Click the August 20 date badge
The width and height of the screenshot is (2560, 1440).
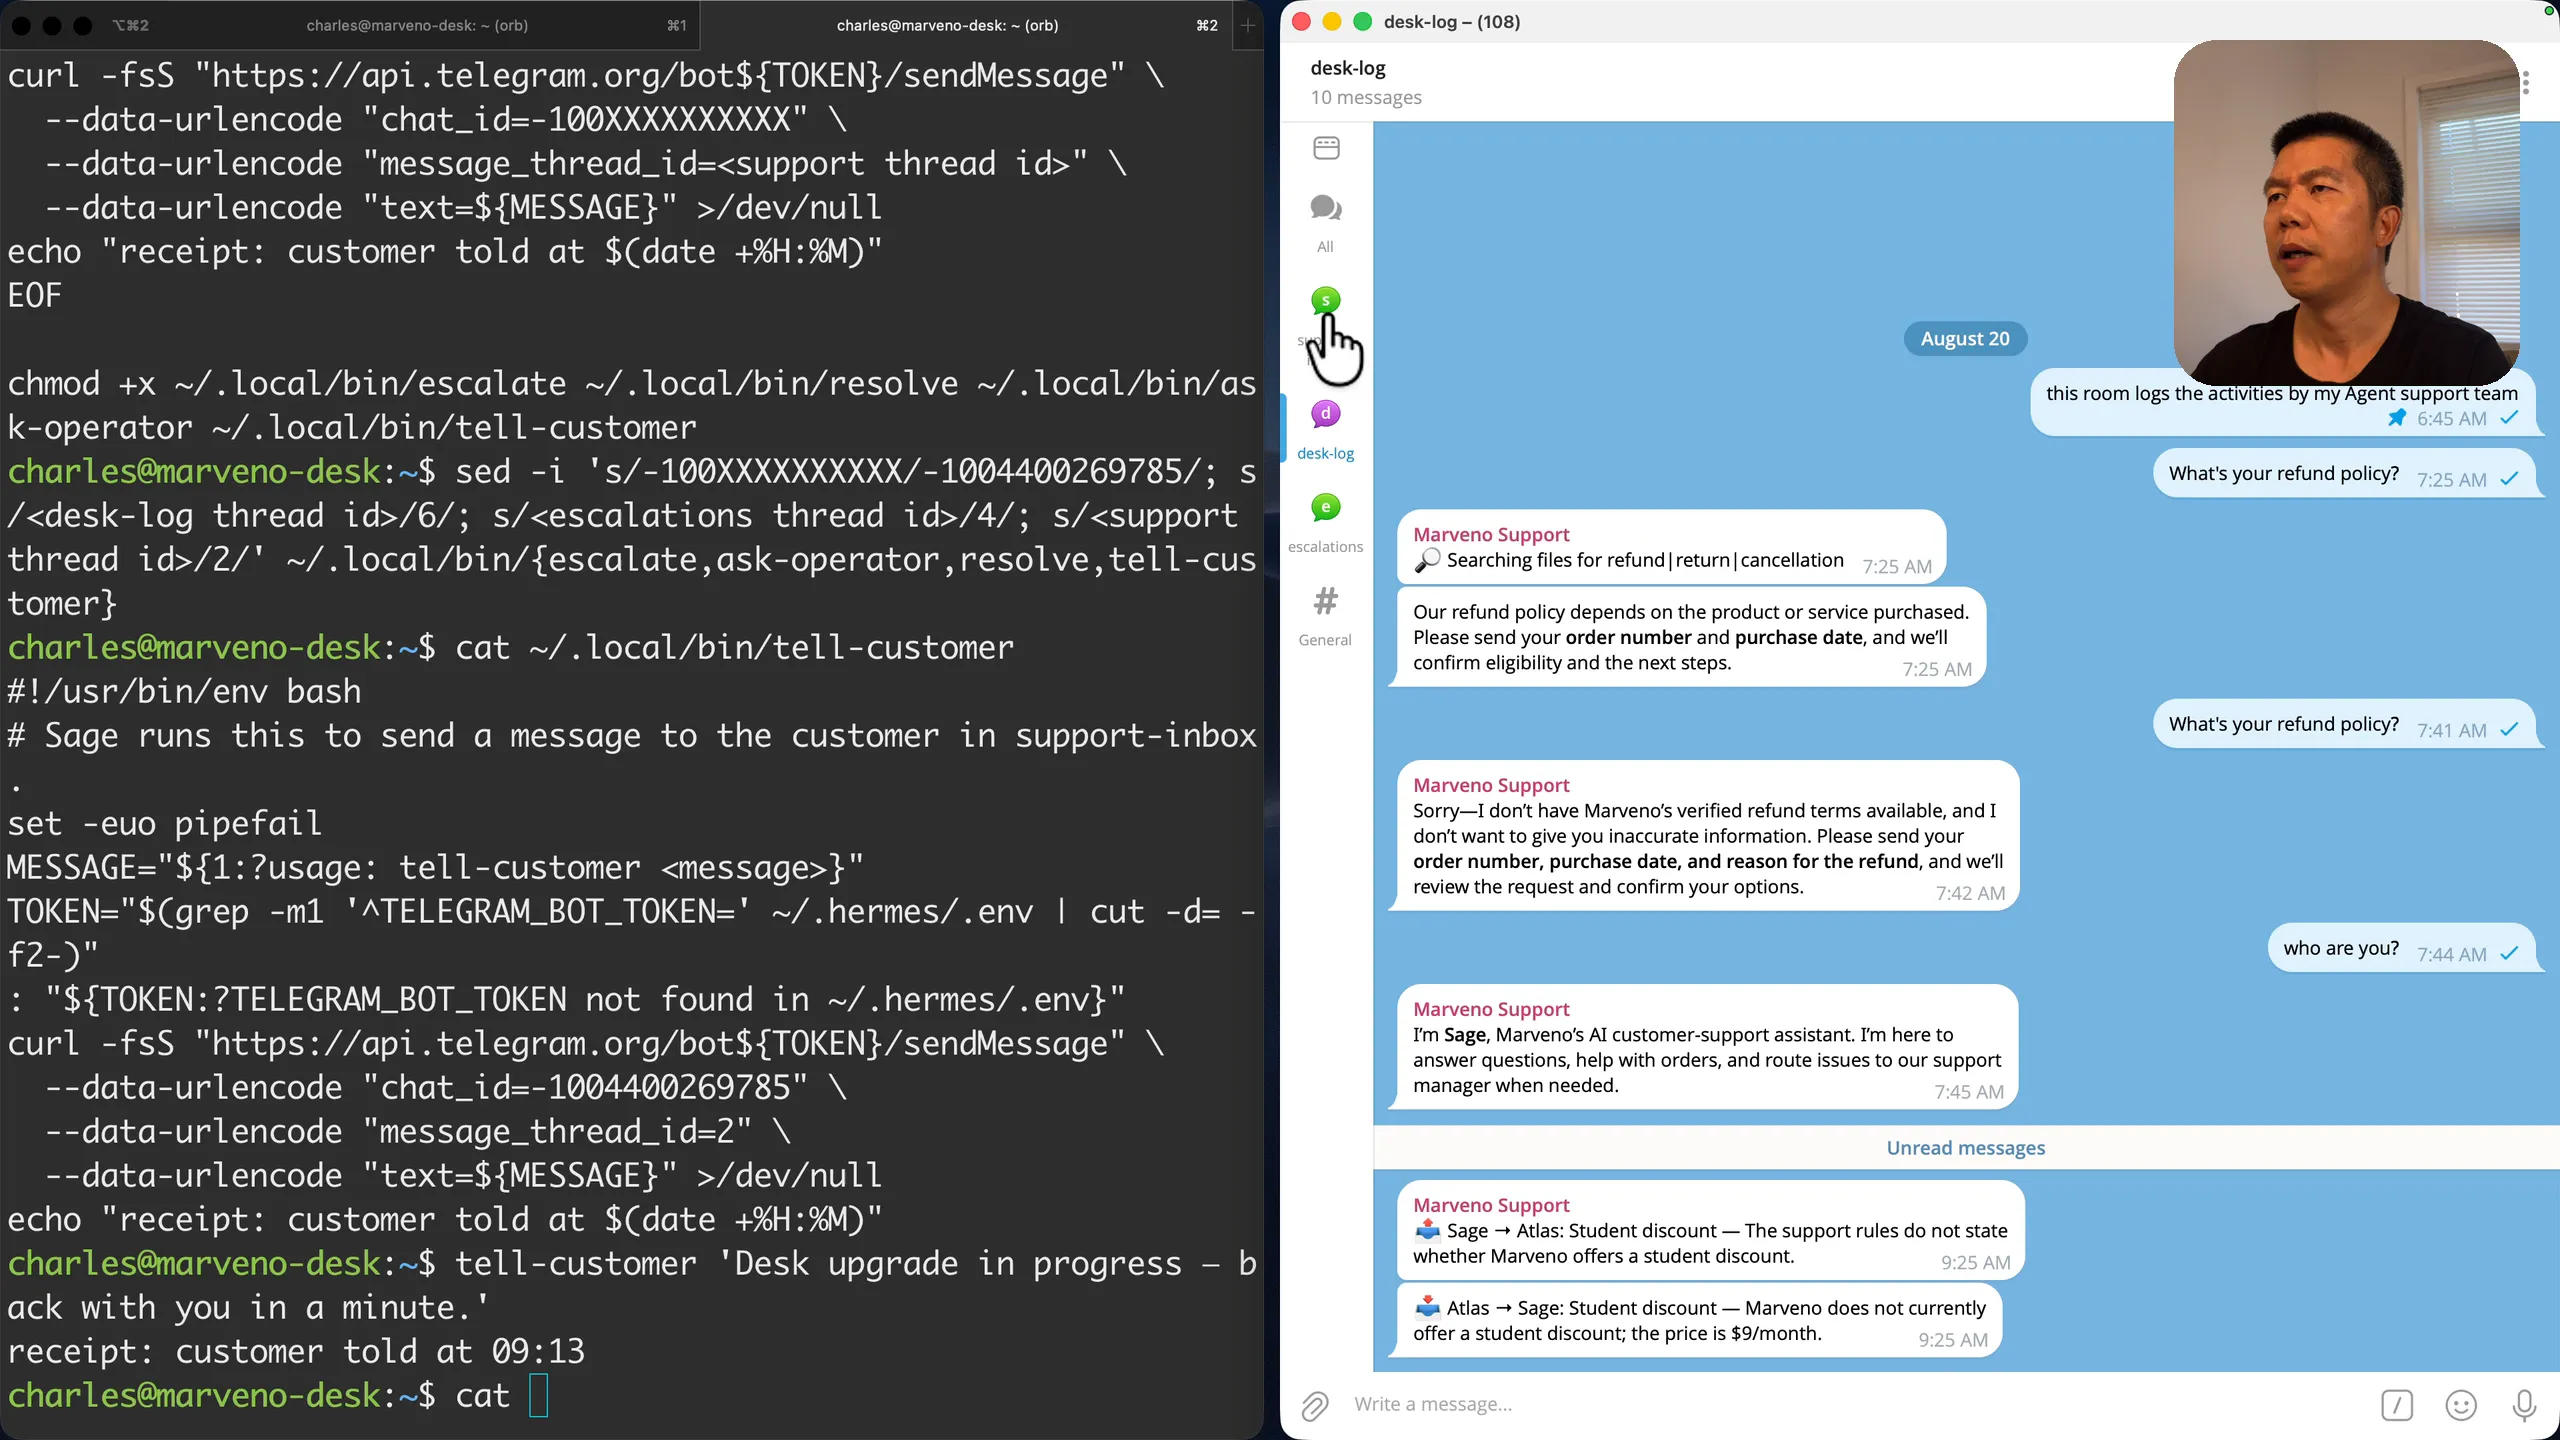(x=1965, y=339)
